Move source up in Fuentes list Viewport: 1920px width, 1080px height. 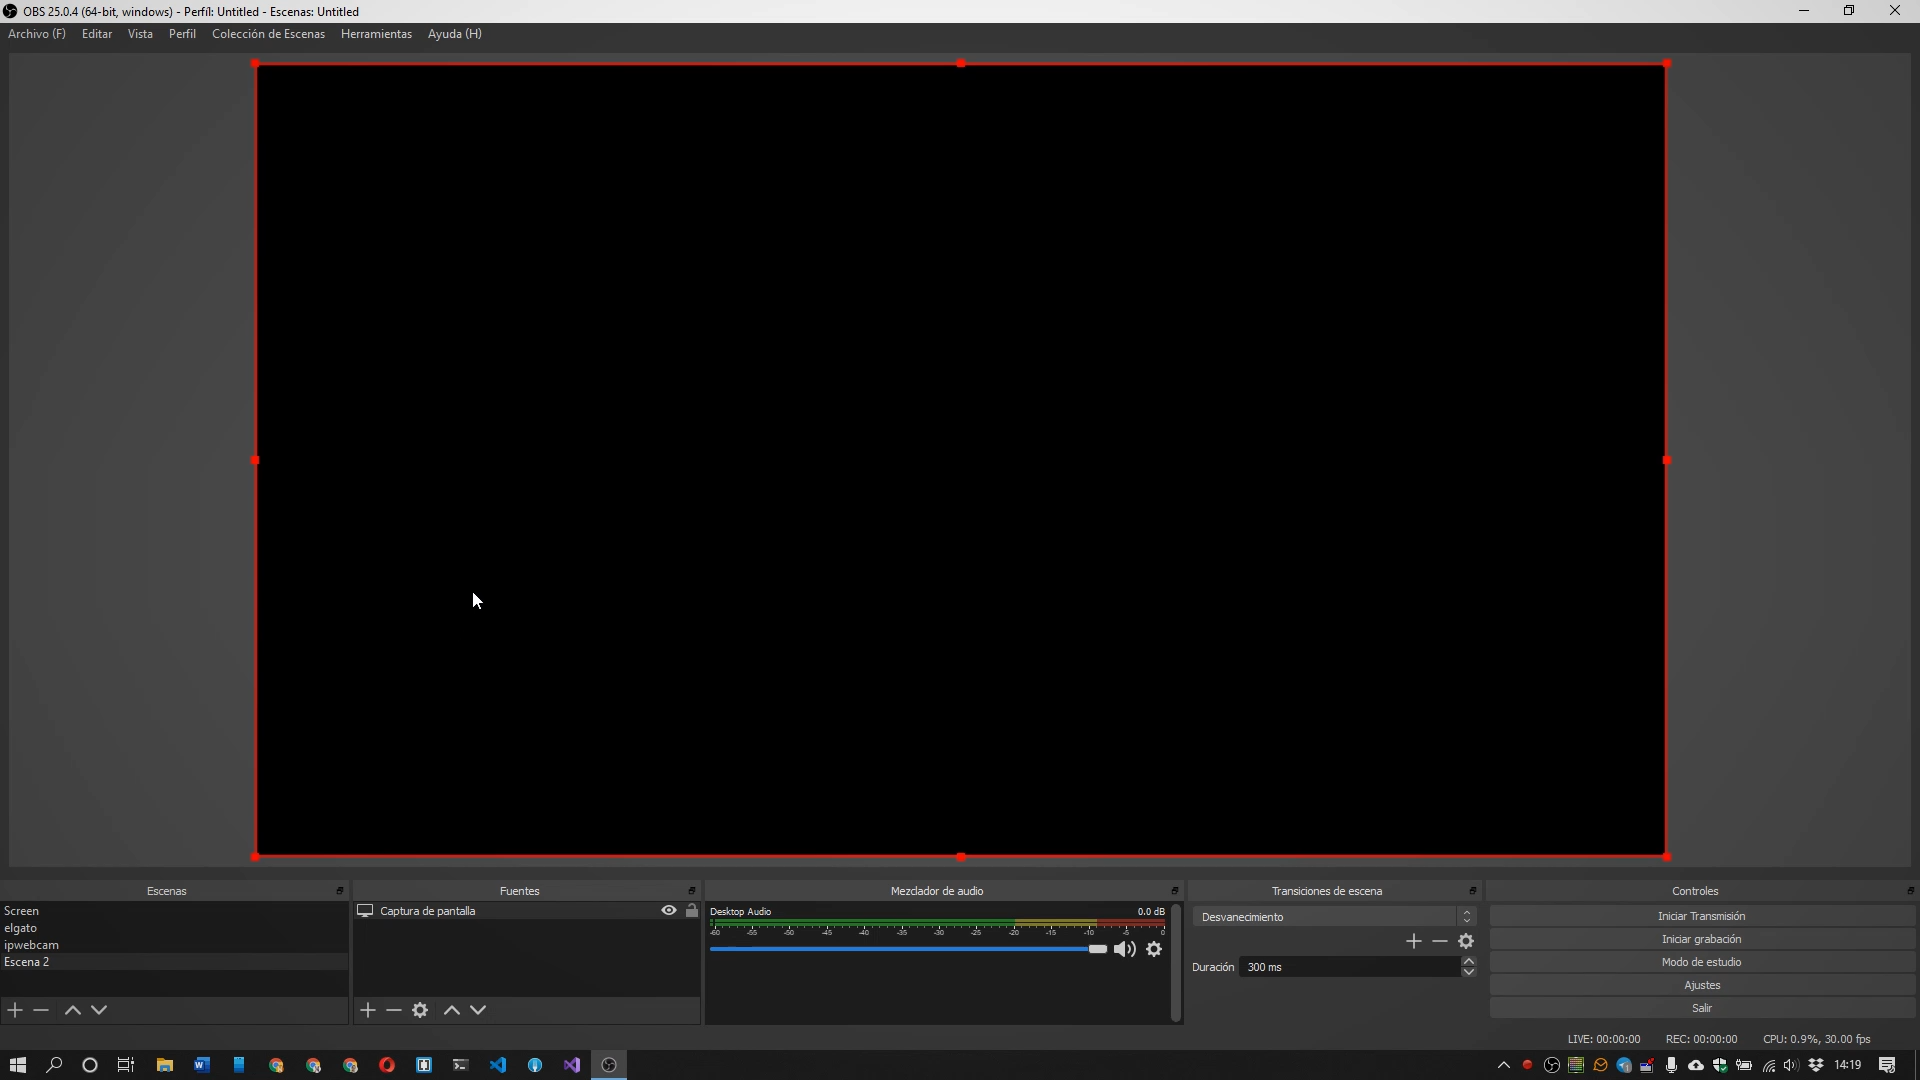(x=452, y=1010)
